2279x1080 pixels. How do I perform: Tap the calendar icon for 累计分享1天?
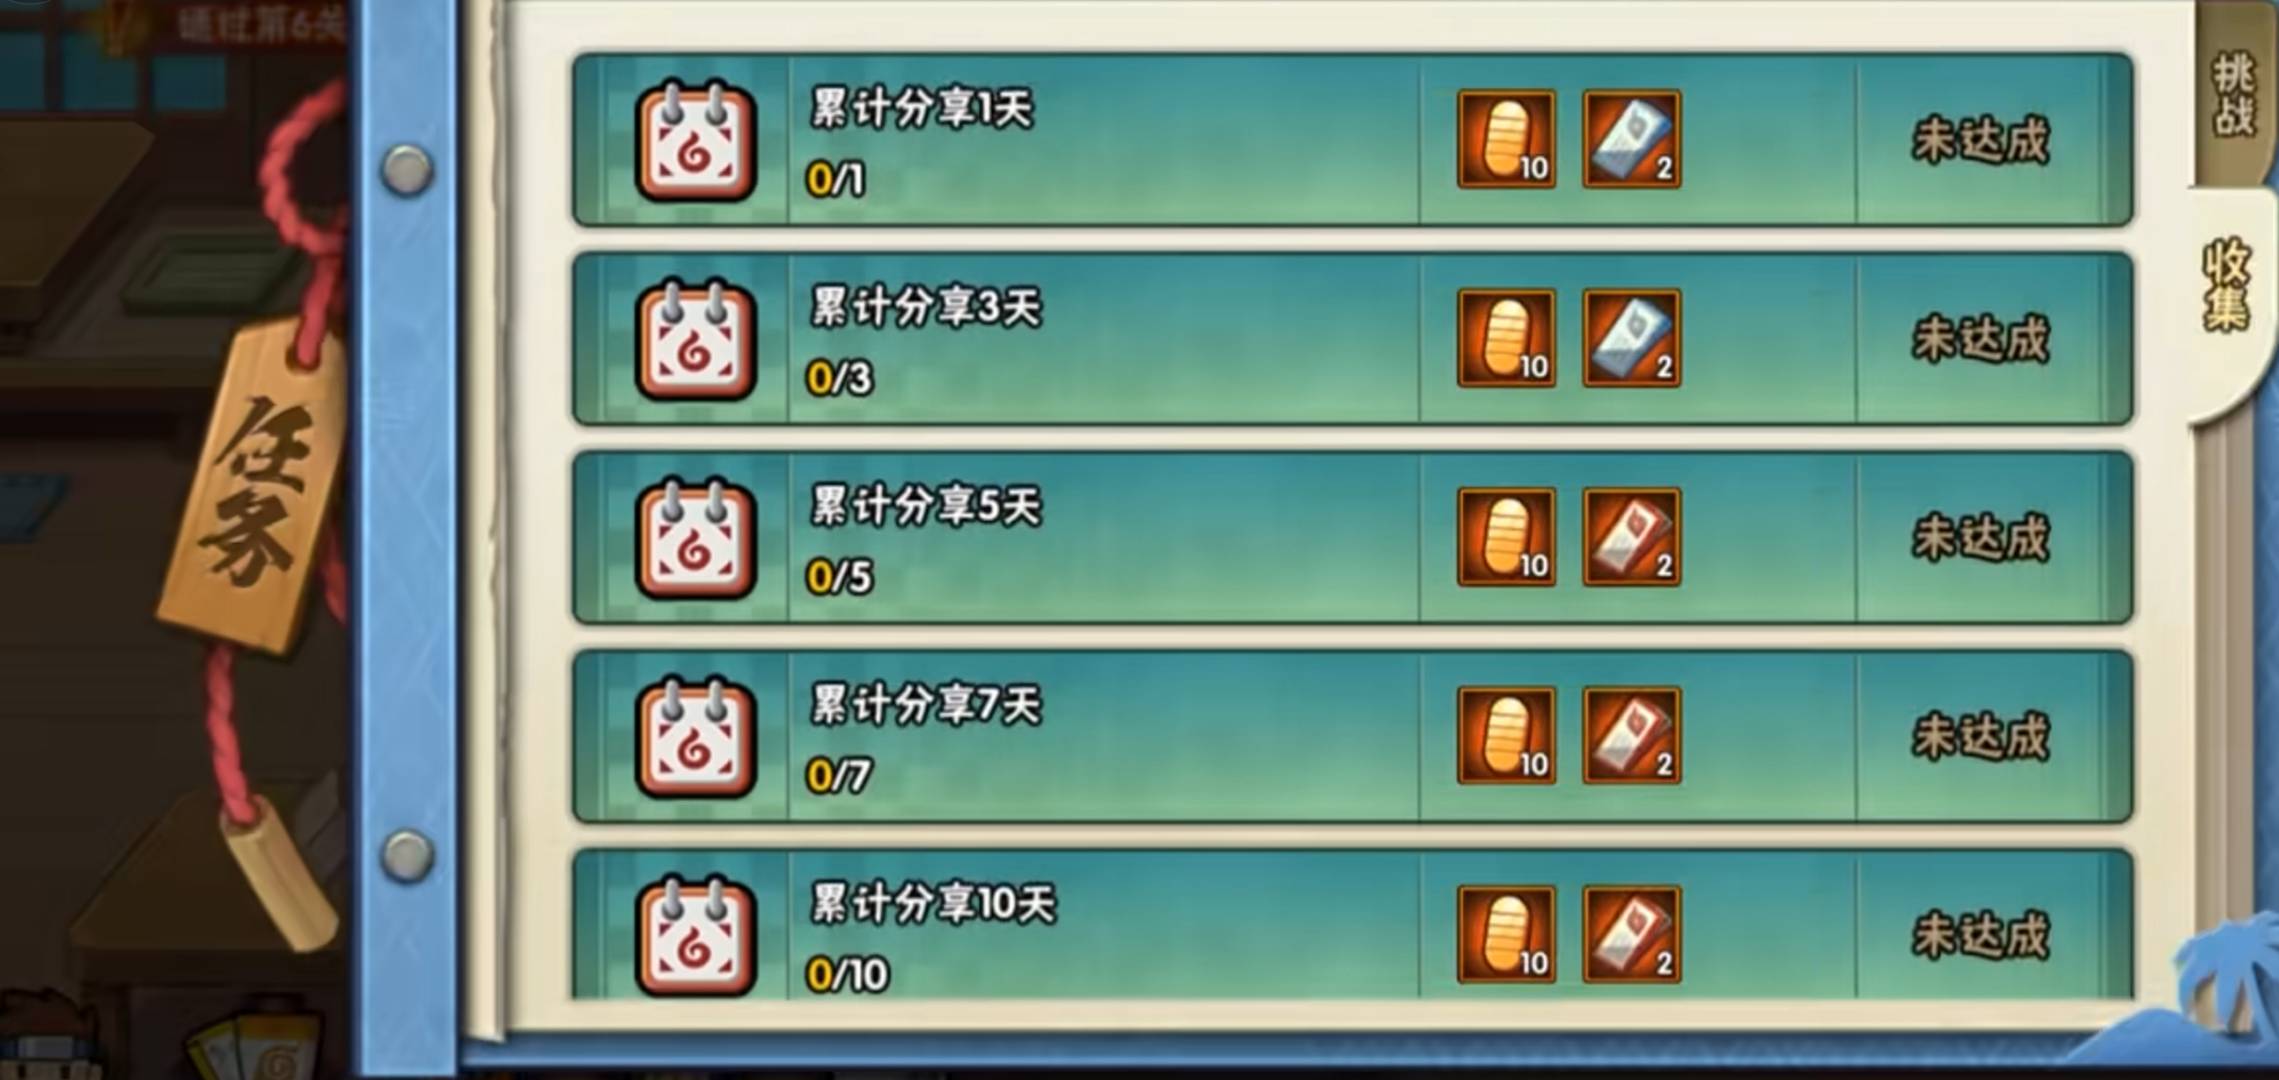(x=696, y=140)
